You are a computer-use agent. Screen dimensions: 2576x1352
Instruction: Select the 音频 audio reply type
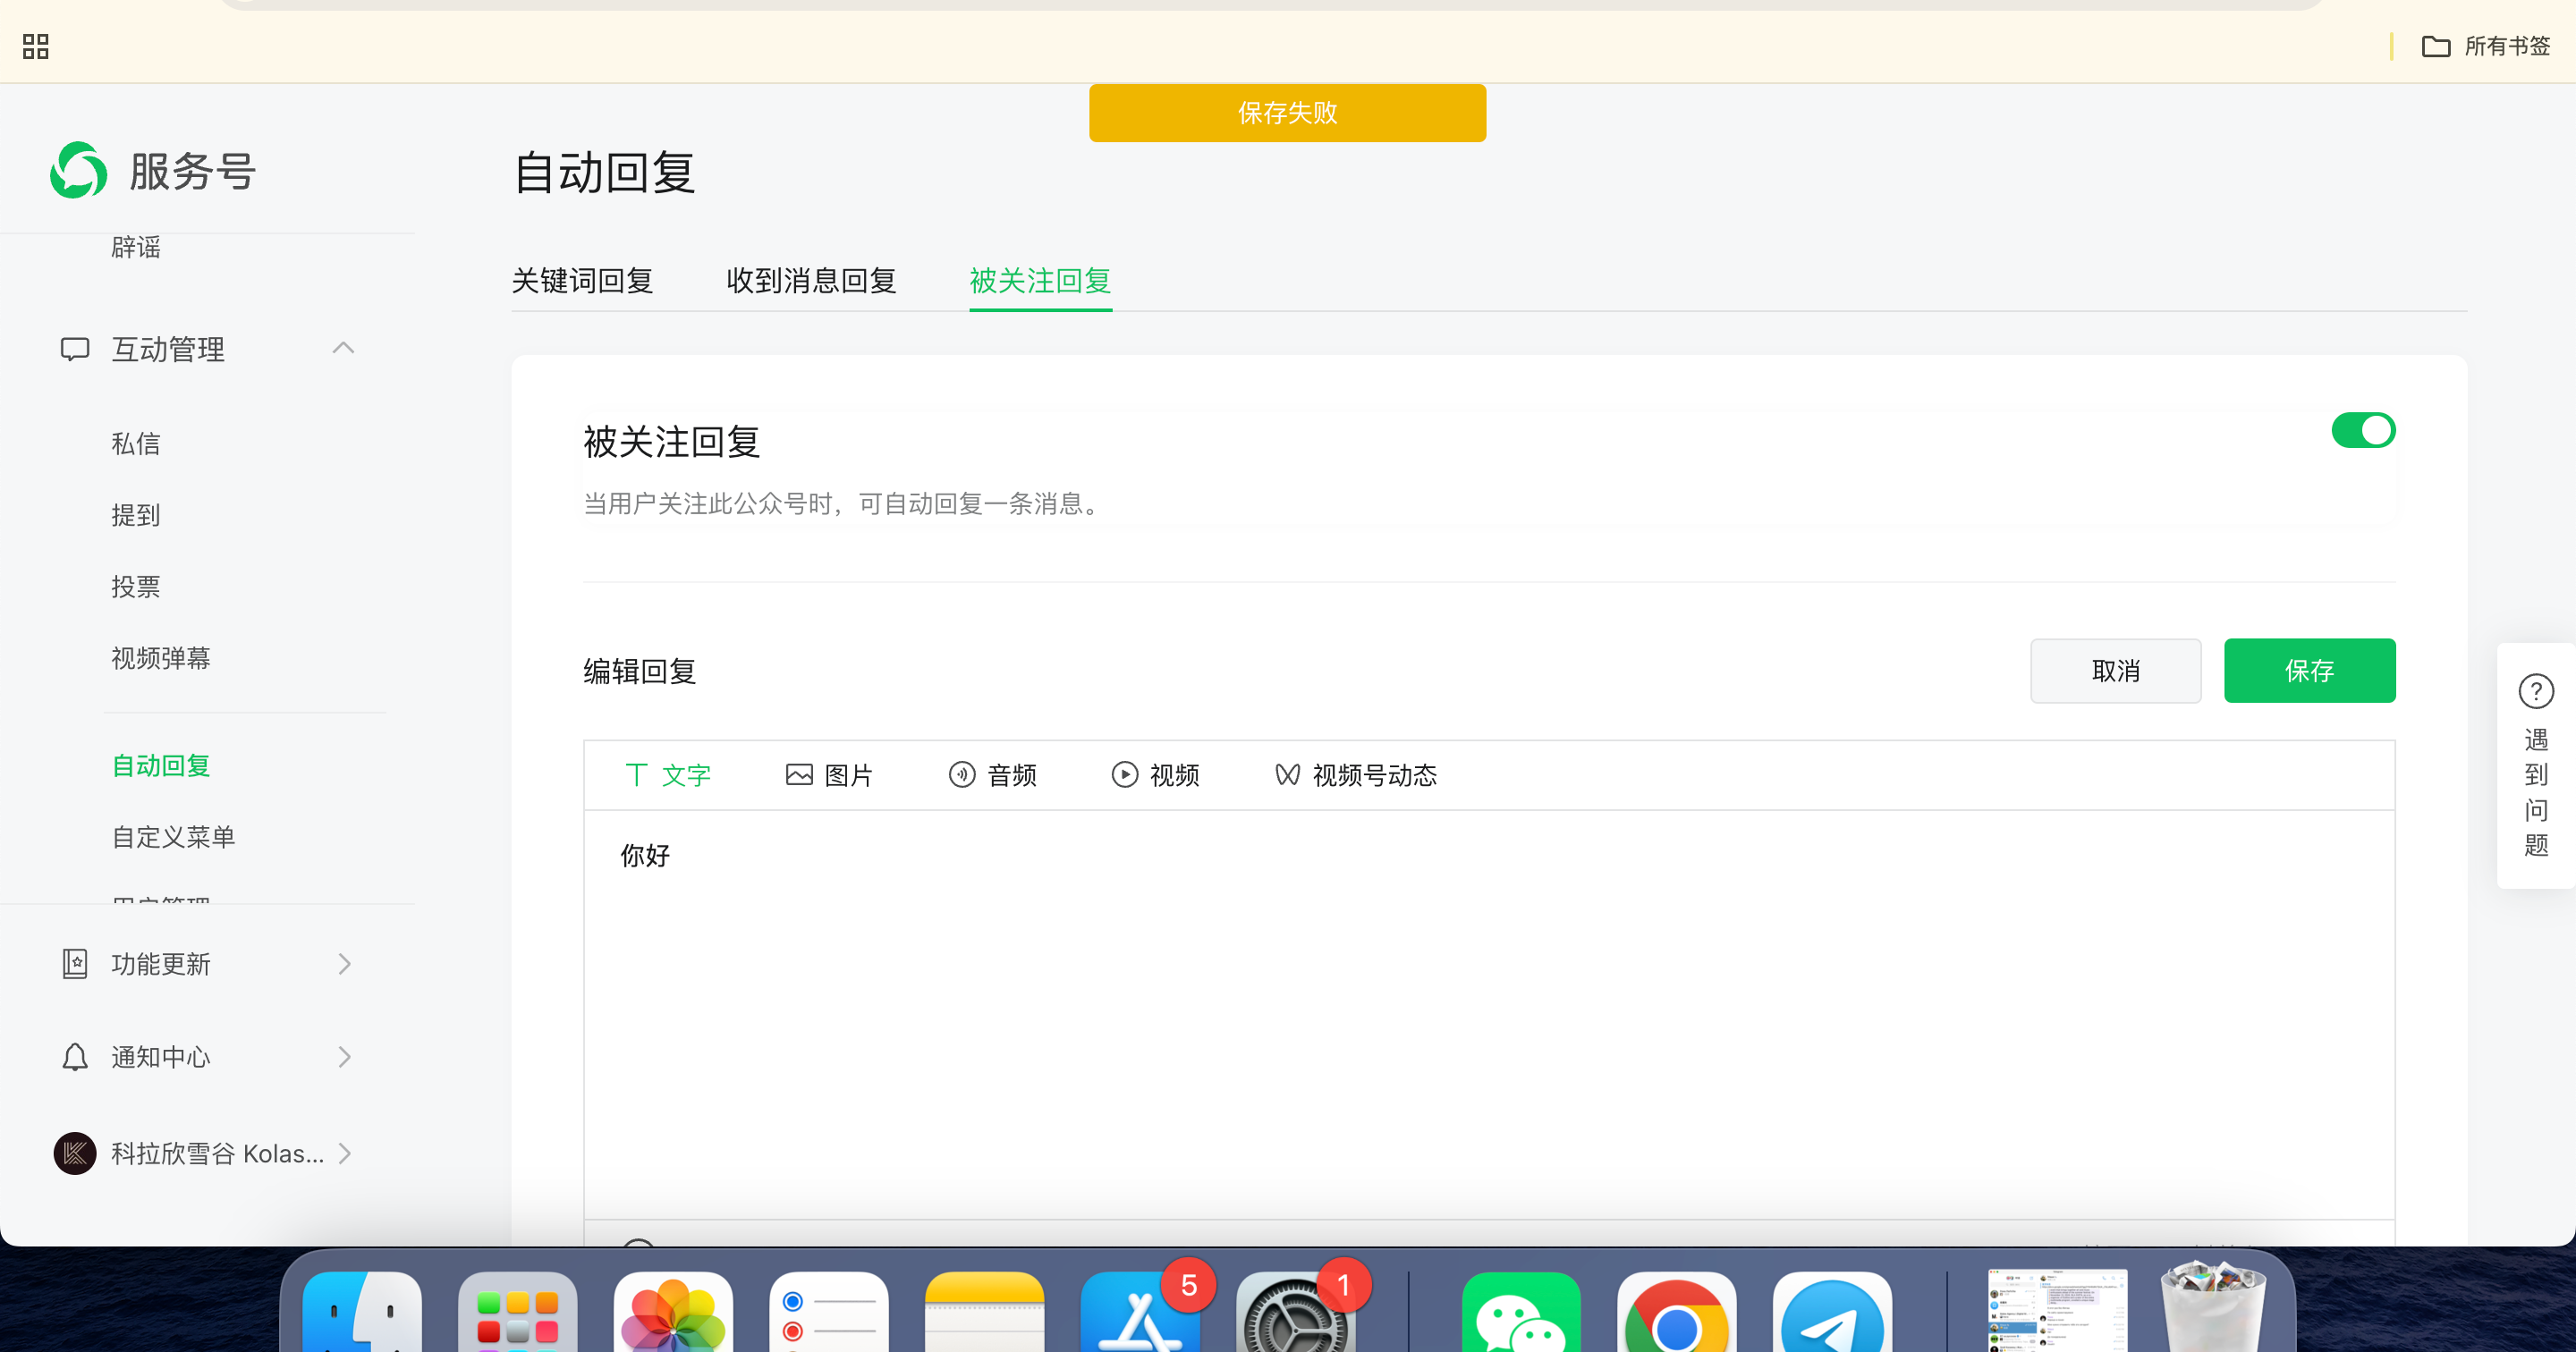click(x=992, y=775)
